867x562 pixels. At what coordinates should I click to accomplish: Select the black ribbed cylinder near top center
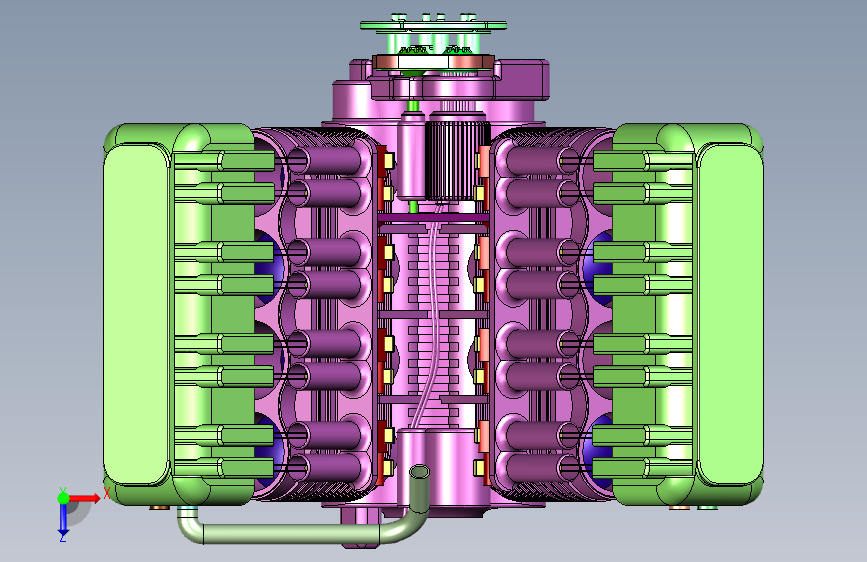[458, 160]
